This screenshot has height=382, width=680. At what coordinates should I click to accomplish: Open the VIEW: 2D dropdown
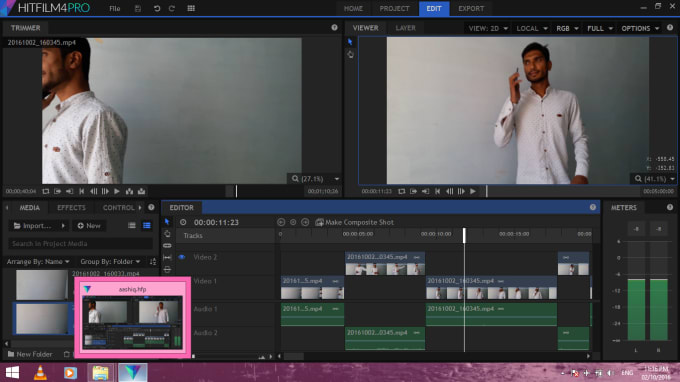[x=488, y=28]
